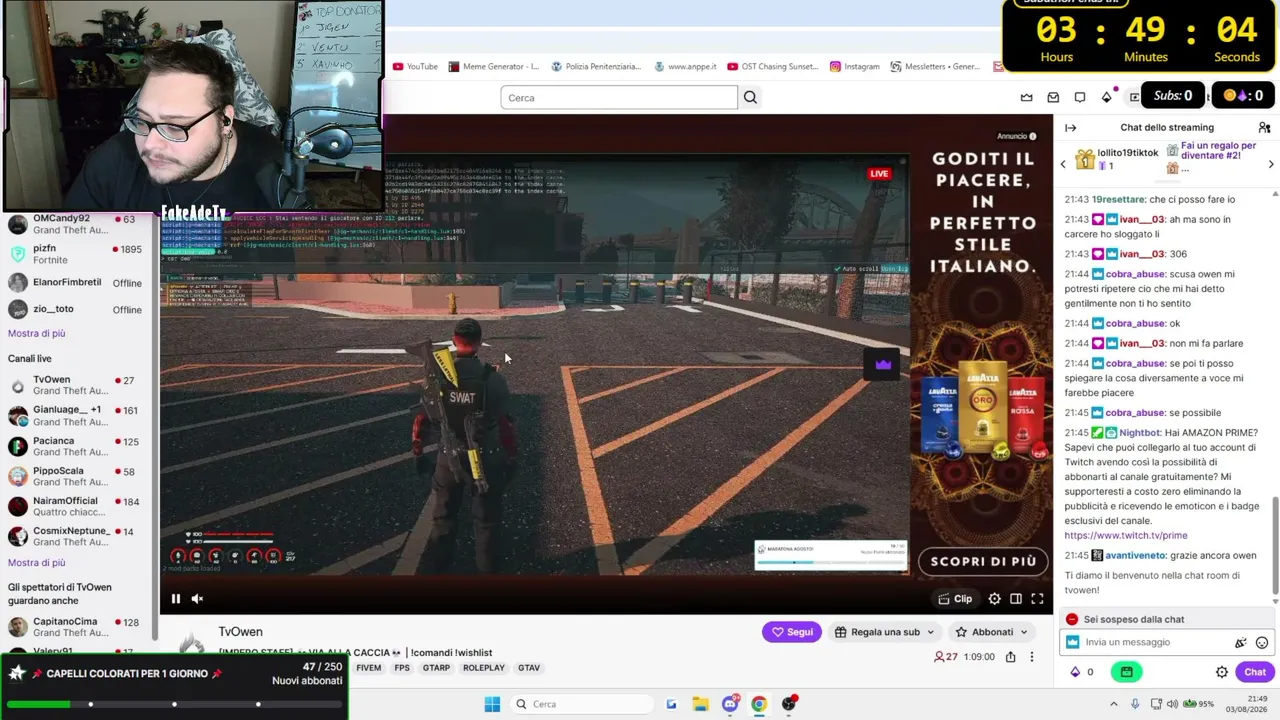Select the FIVEM tag

[368, 668]
